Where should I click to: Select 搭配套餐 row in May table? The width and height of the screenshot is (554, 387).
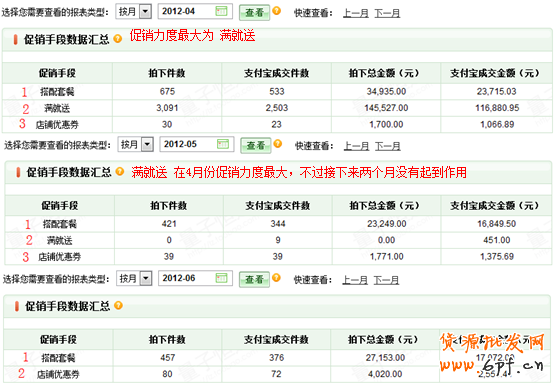278,224
